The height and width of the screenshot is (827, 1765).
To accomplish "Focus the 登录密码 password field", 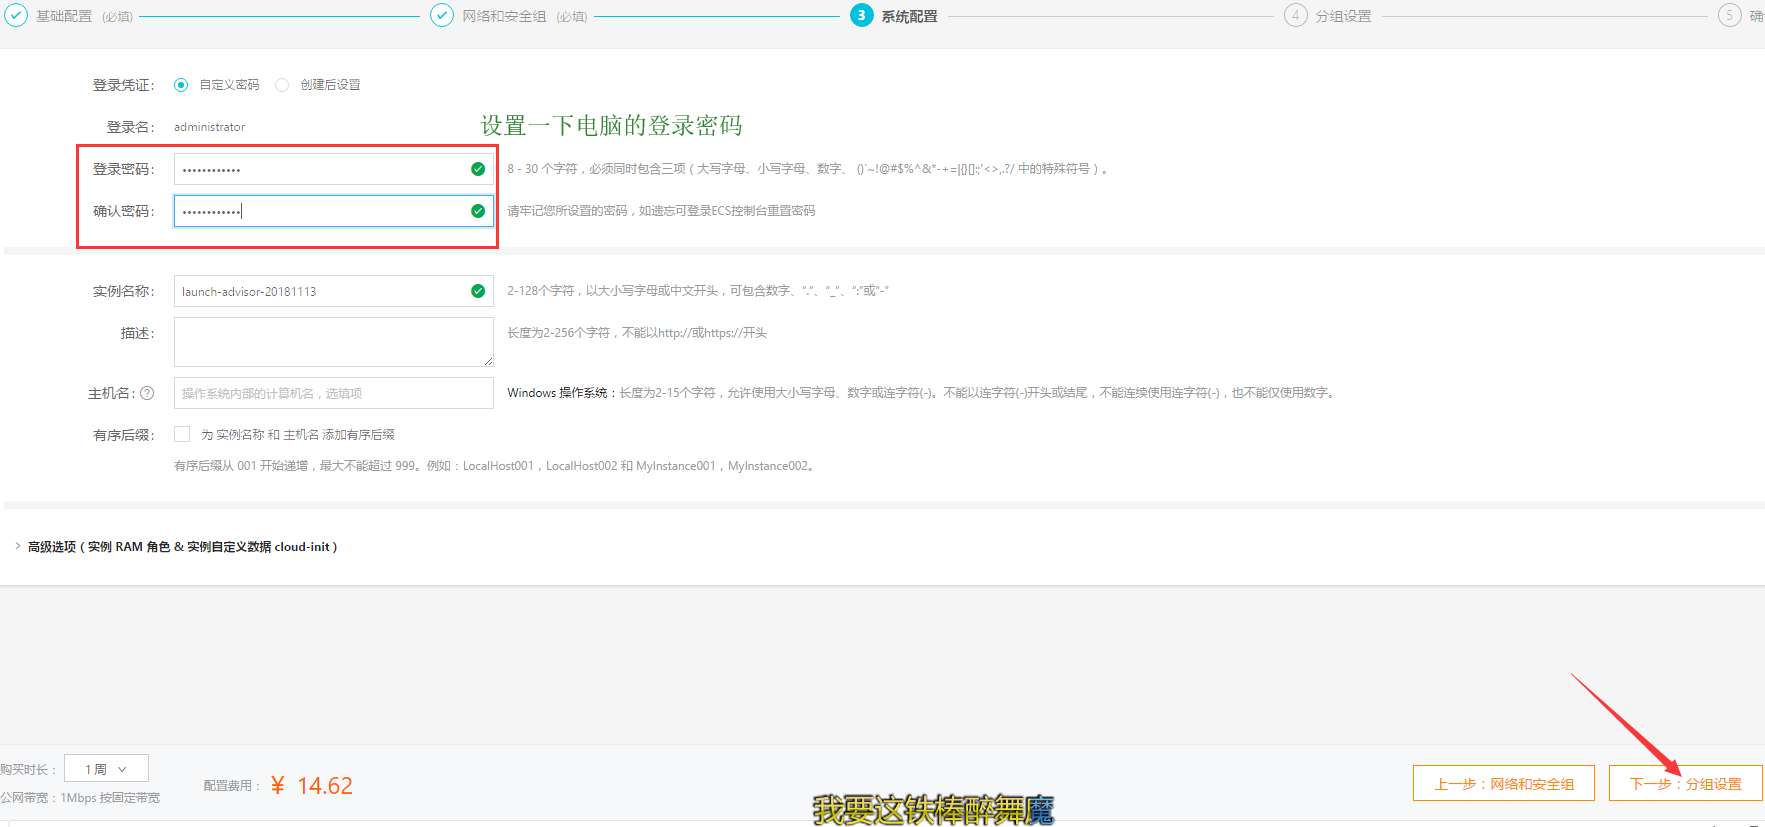I will coord(334,169).
